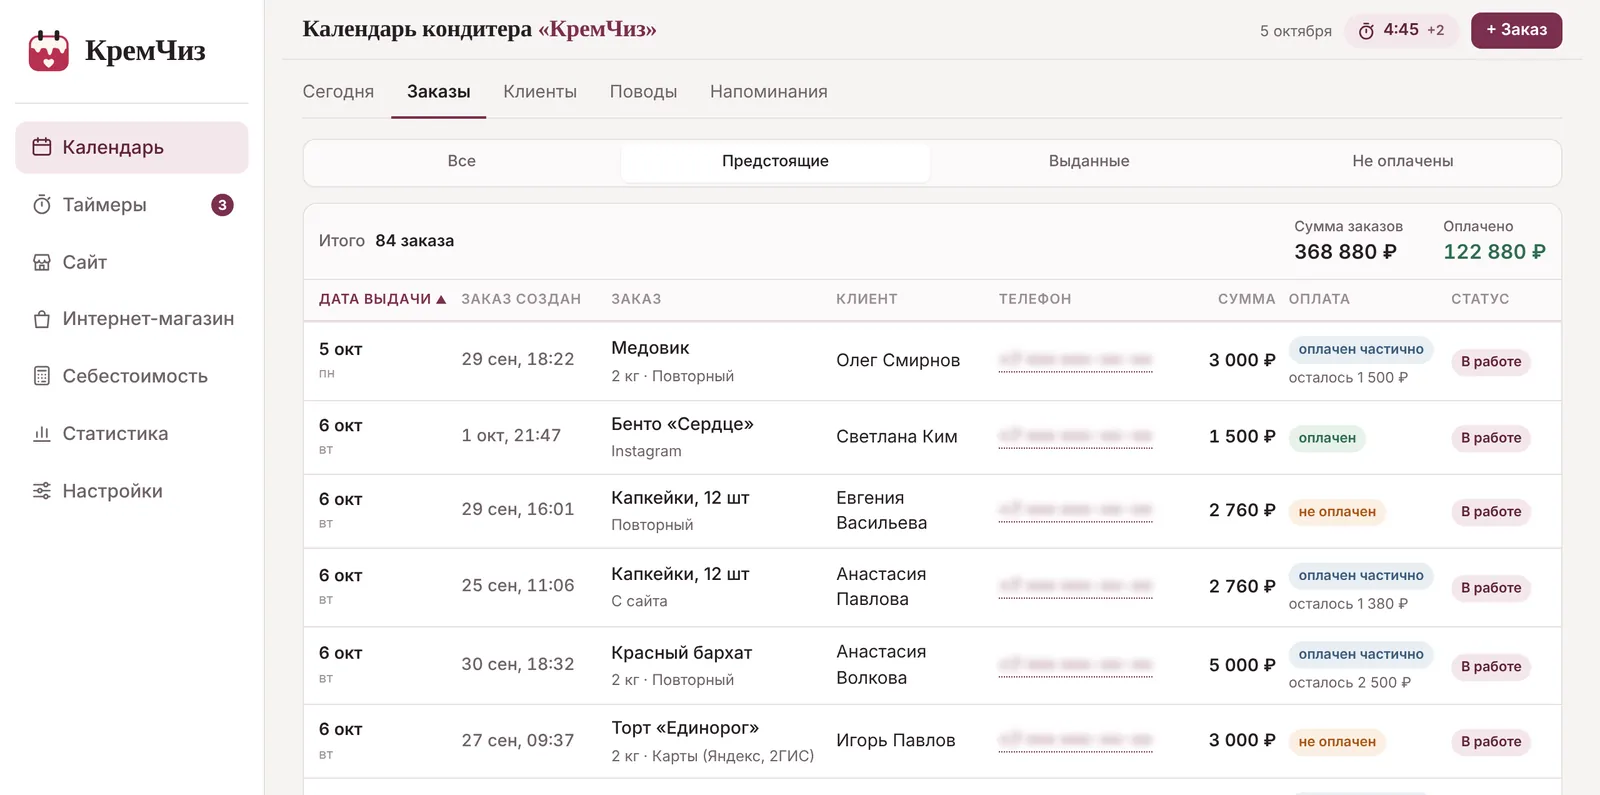This screenshot has width=1600, height=795.
Task: Select the Заказы tab
Action: click(x=438, y=92)
